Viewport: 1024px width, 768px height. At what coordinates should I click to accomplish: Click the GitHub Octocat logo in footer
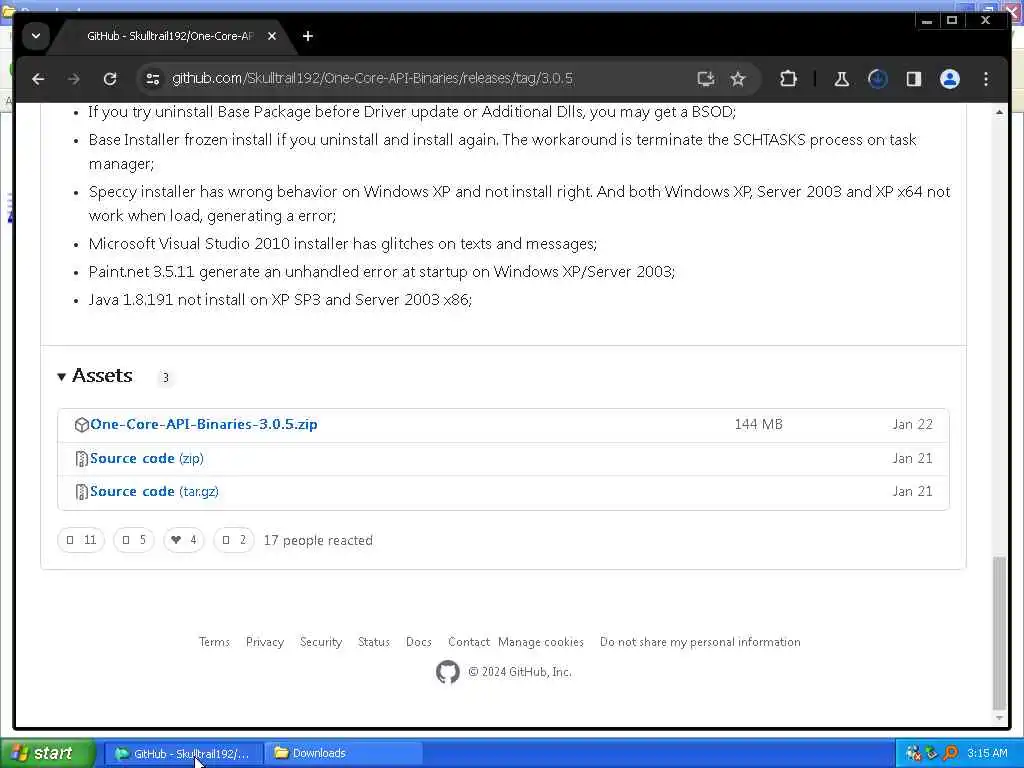pos(448,672)
